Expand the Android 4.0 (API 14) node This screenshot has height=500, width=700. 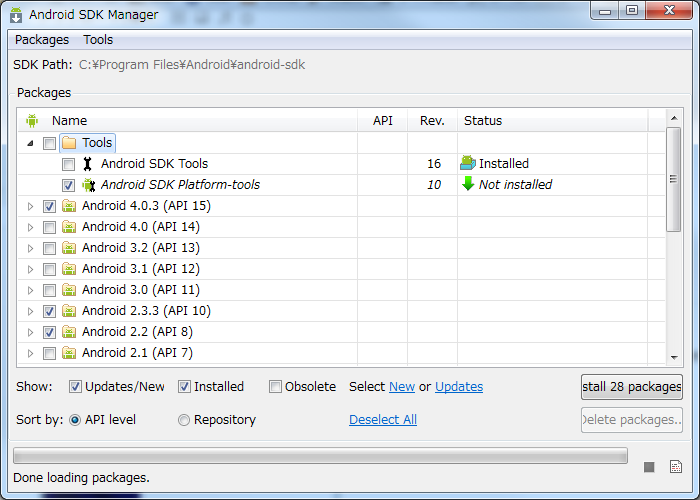30,227
